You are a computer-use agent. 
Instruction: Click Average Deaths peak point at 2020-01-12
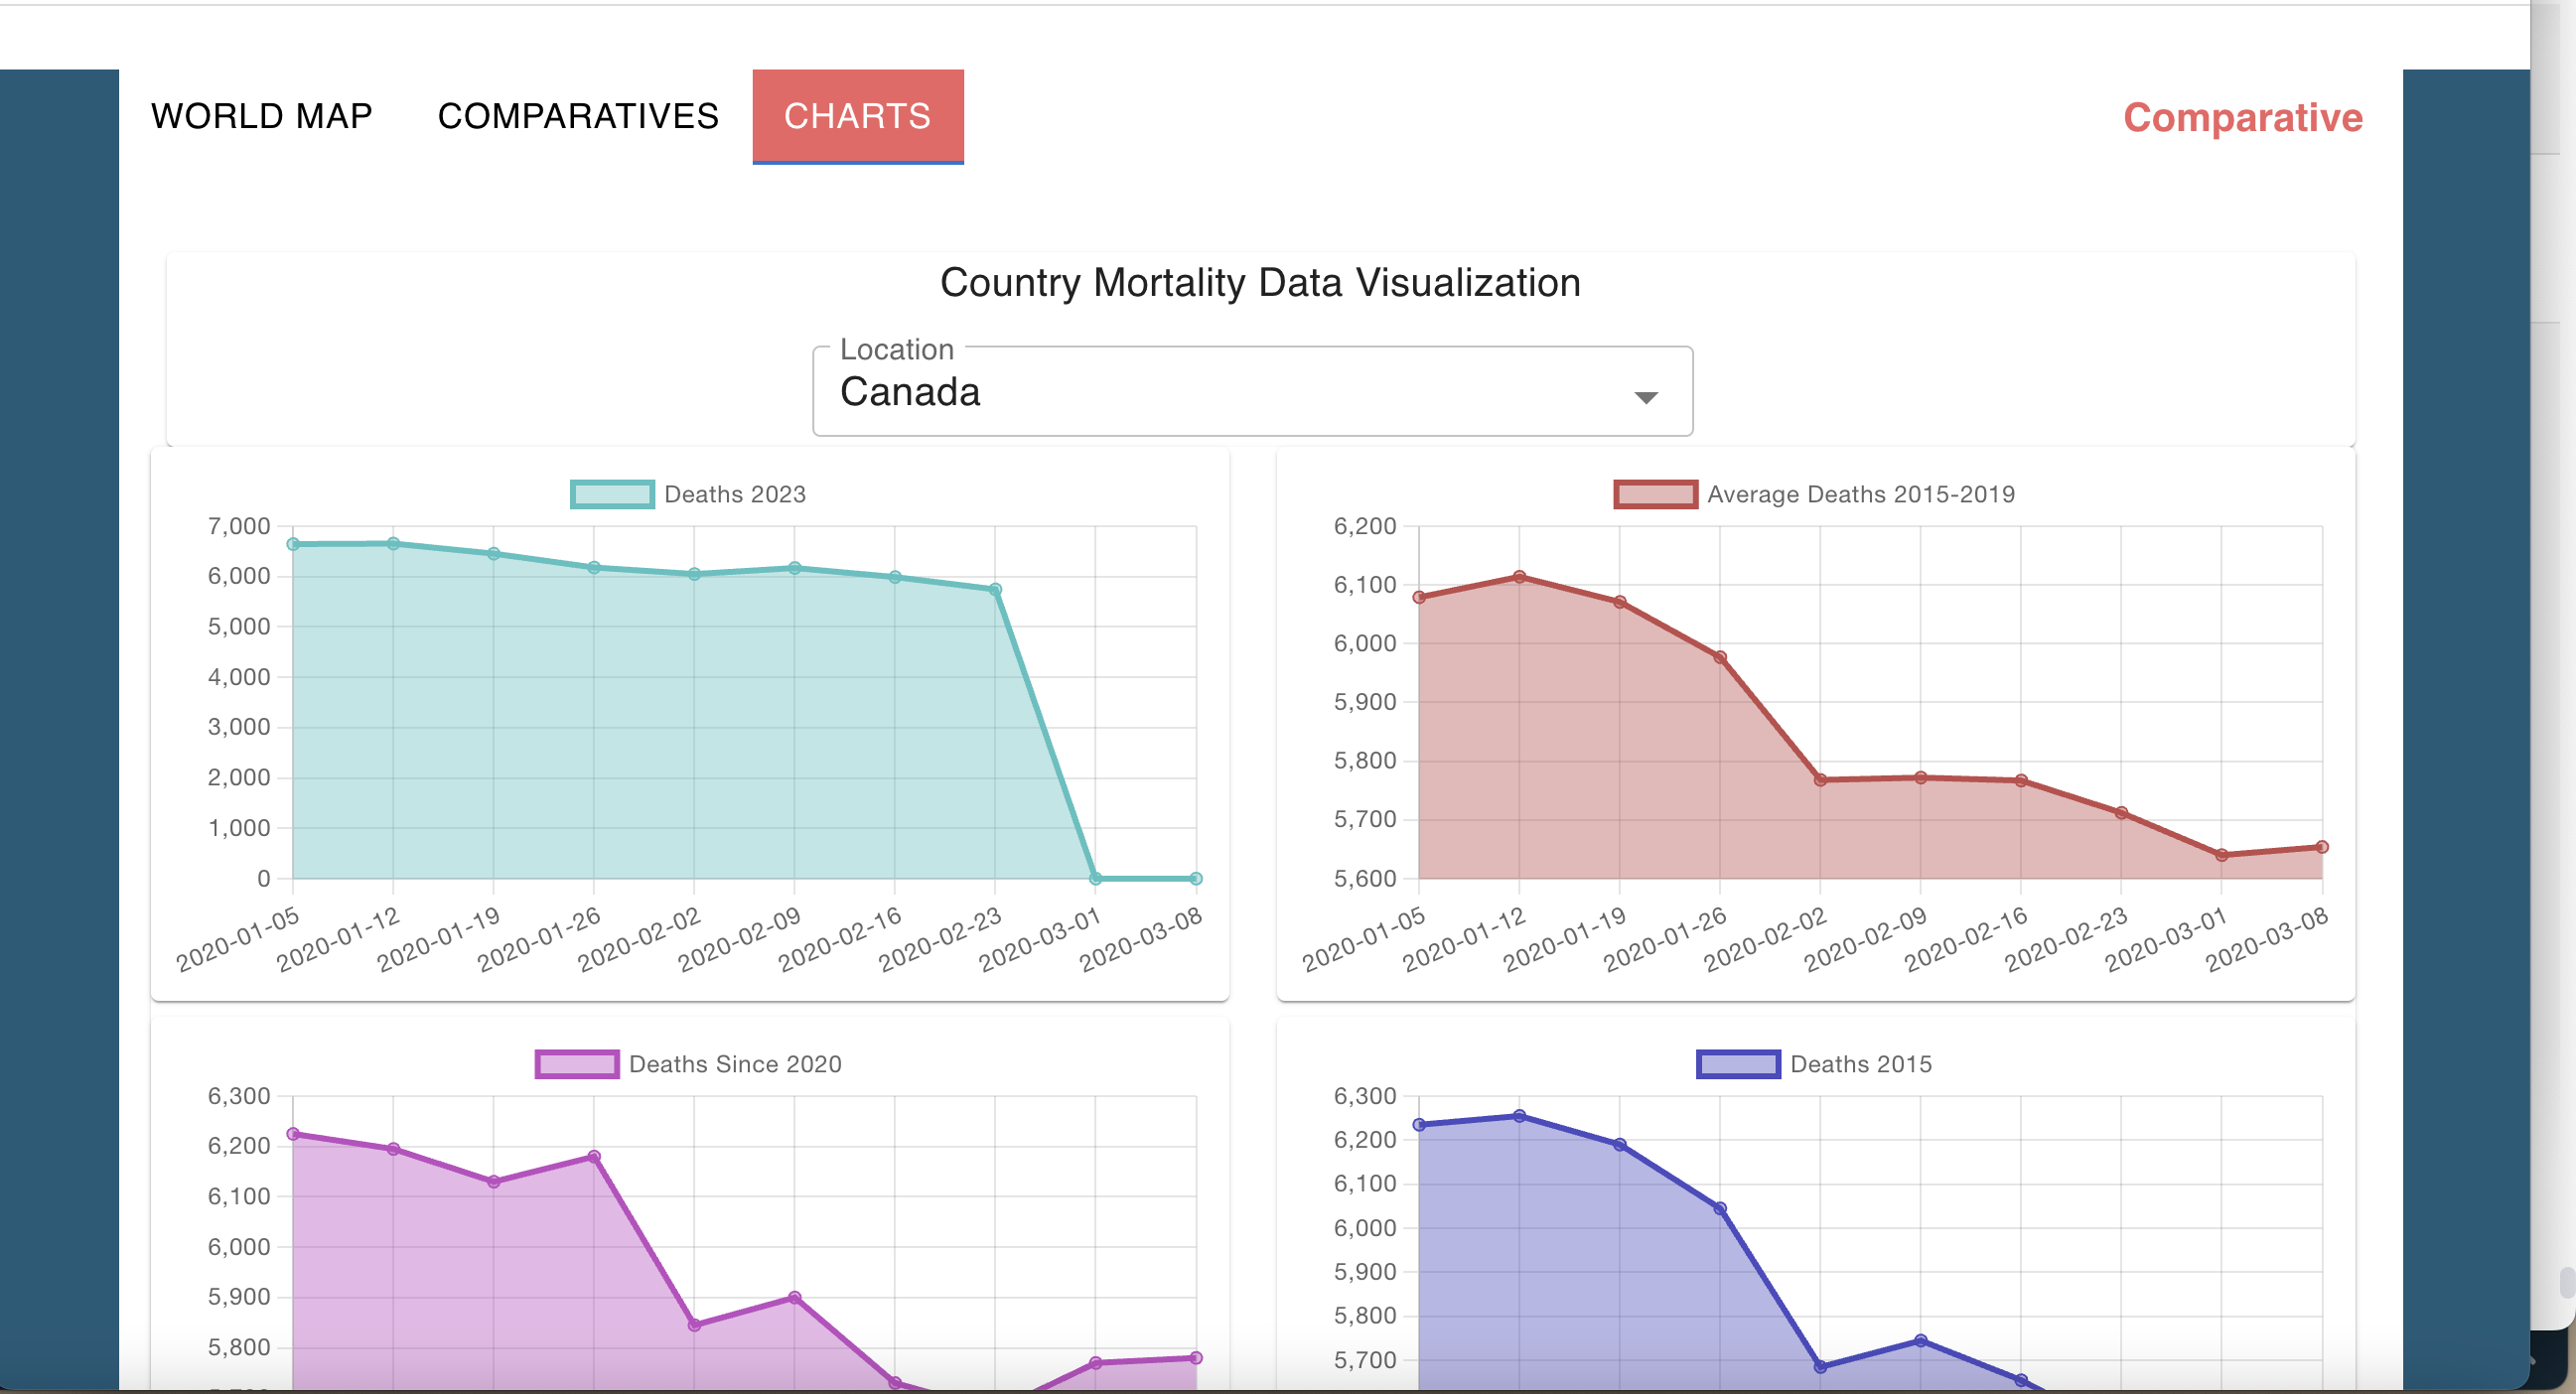[x=1519, y=577]
